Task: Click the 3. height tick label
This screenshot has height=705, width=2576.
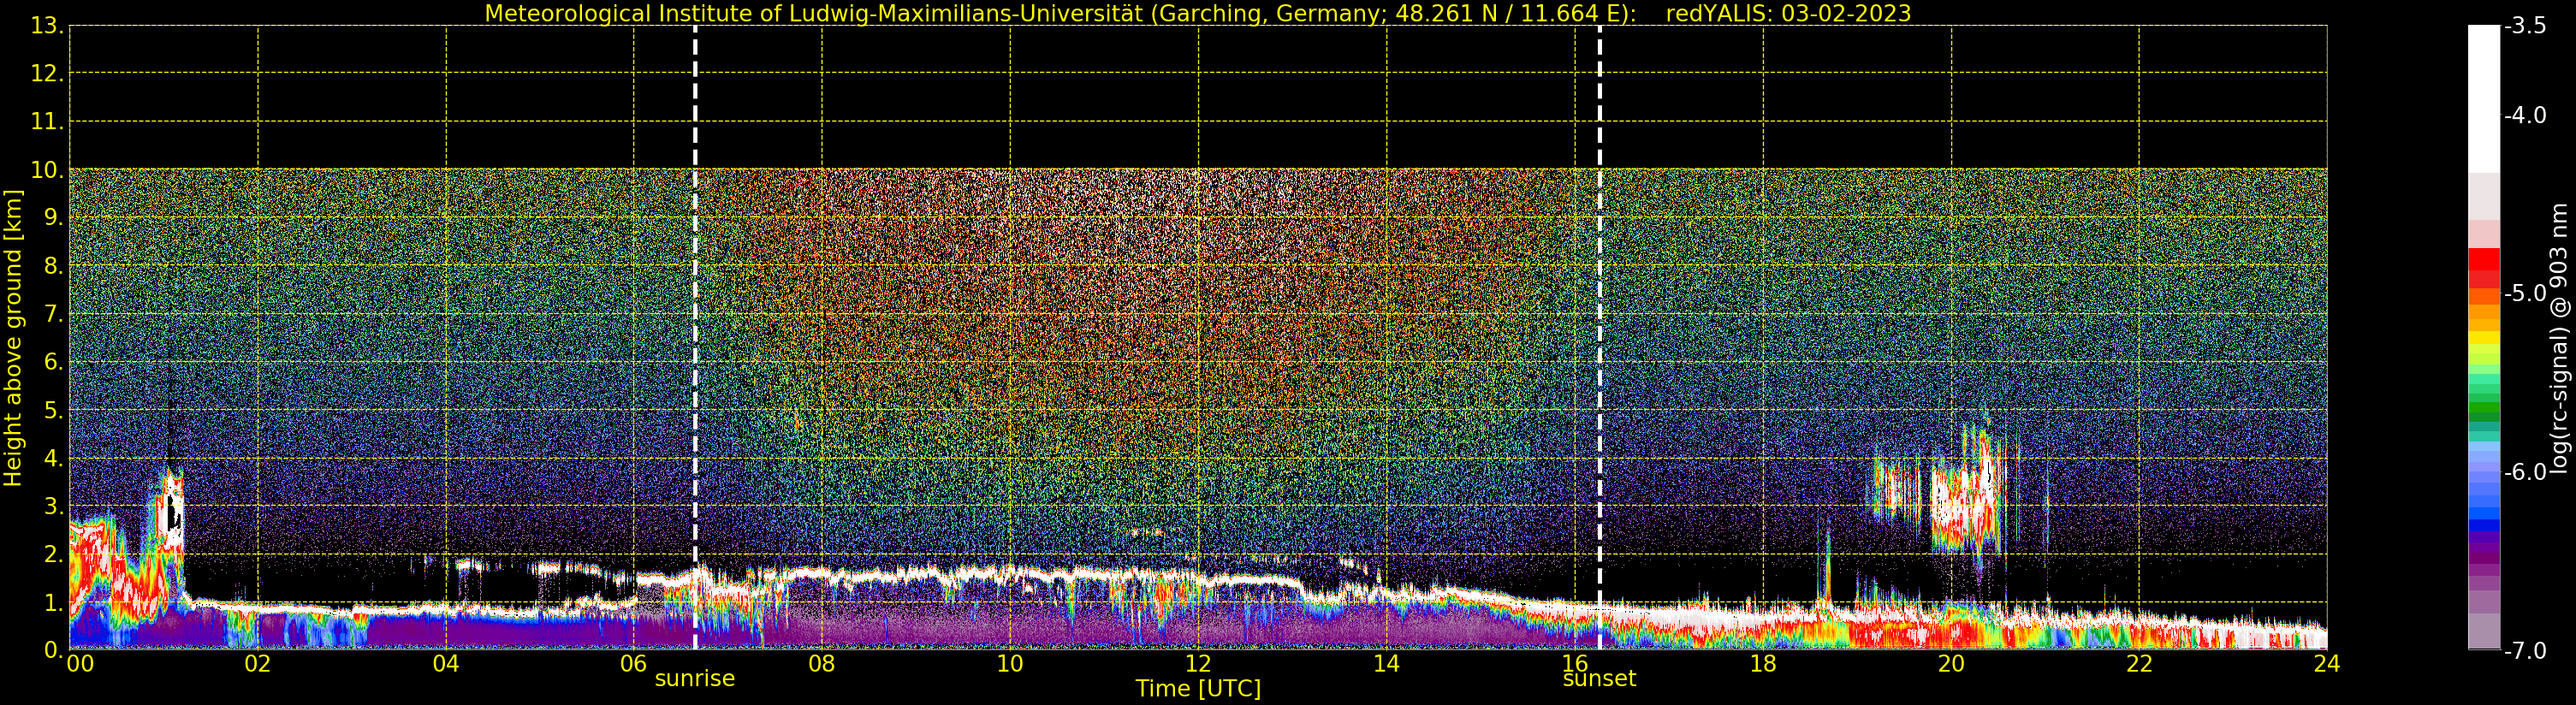Action: tap(54, 506)
